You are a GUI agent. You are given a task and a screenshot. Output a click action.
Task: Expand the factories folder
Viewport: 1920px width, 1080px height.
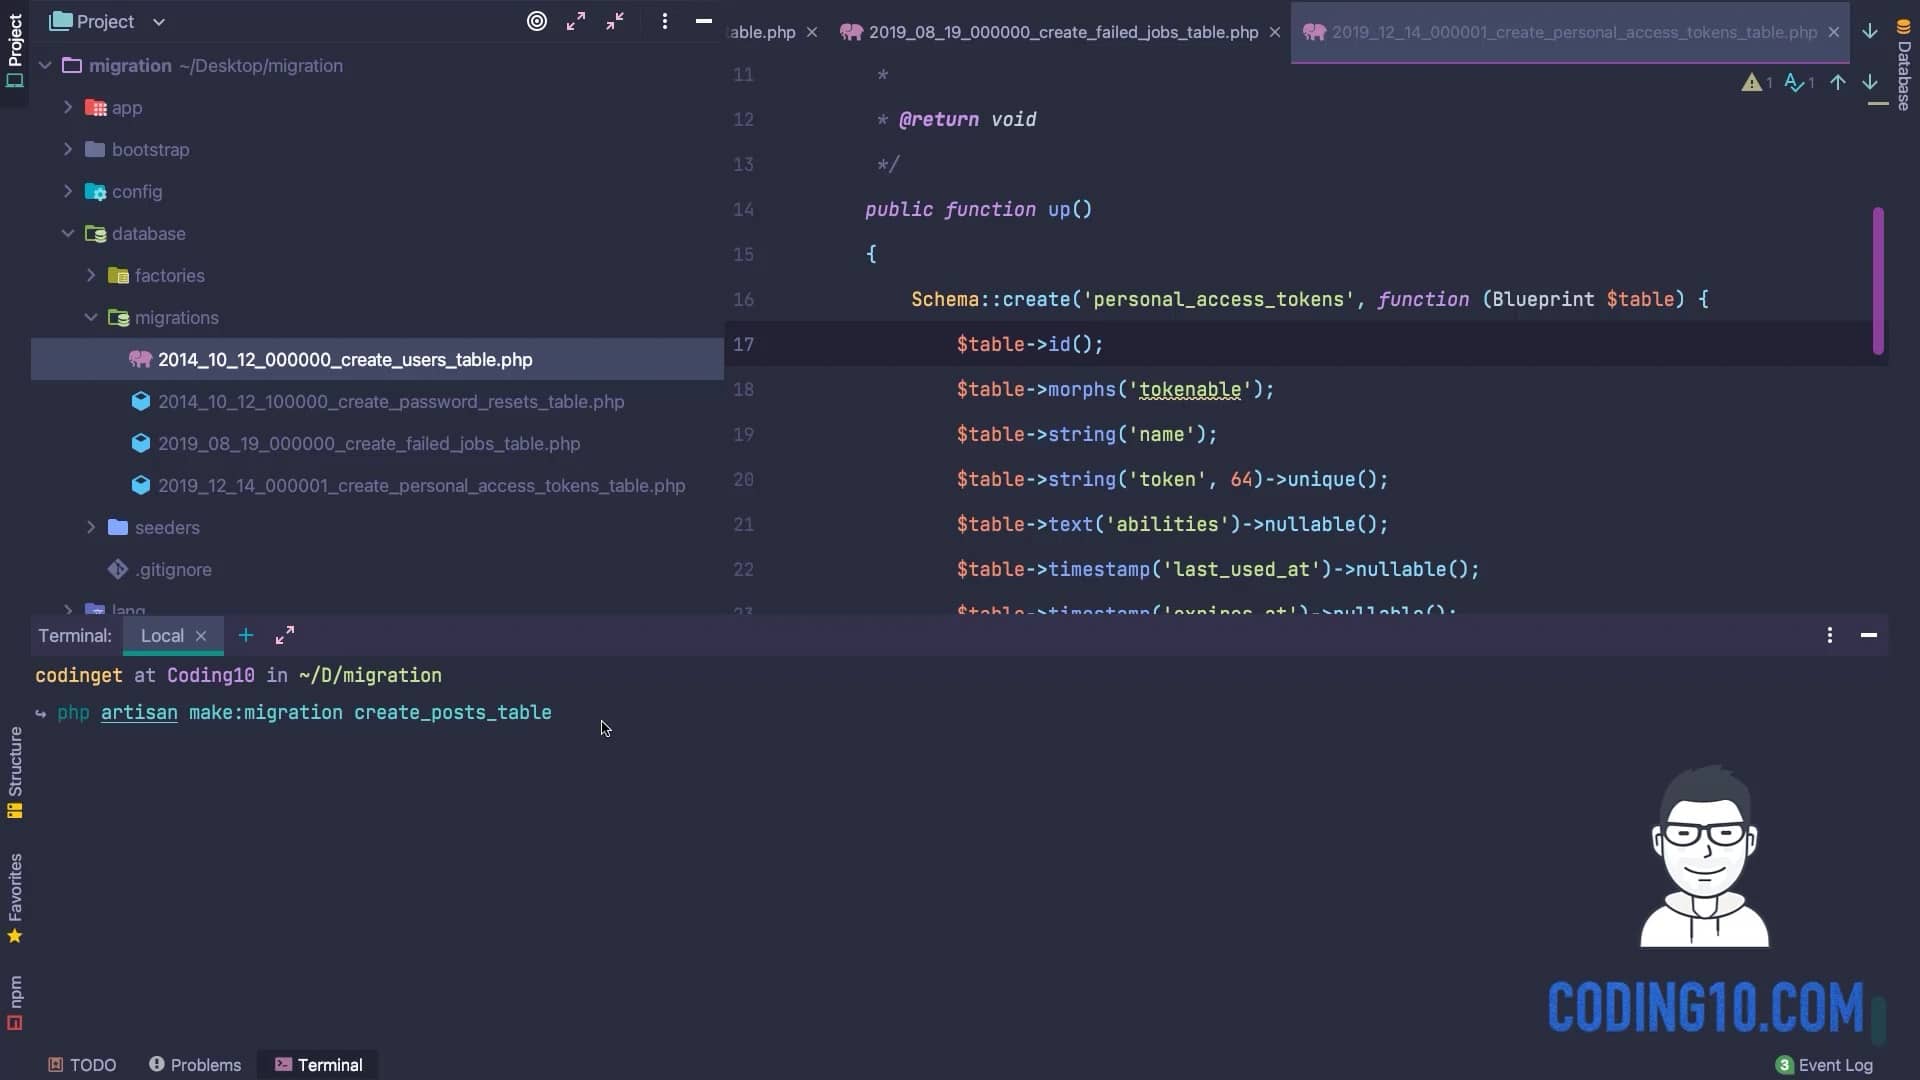point(91,275)
